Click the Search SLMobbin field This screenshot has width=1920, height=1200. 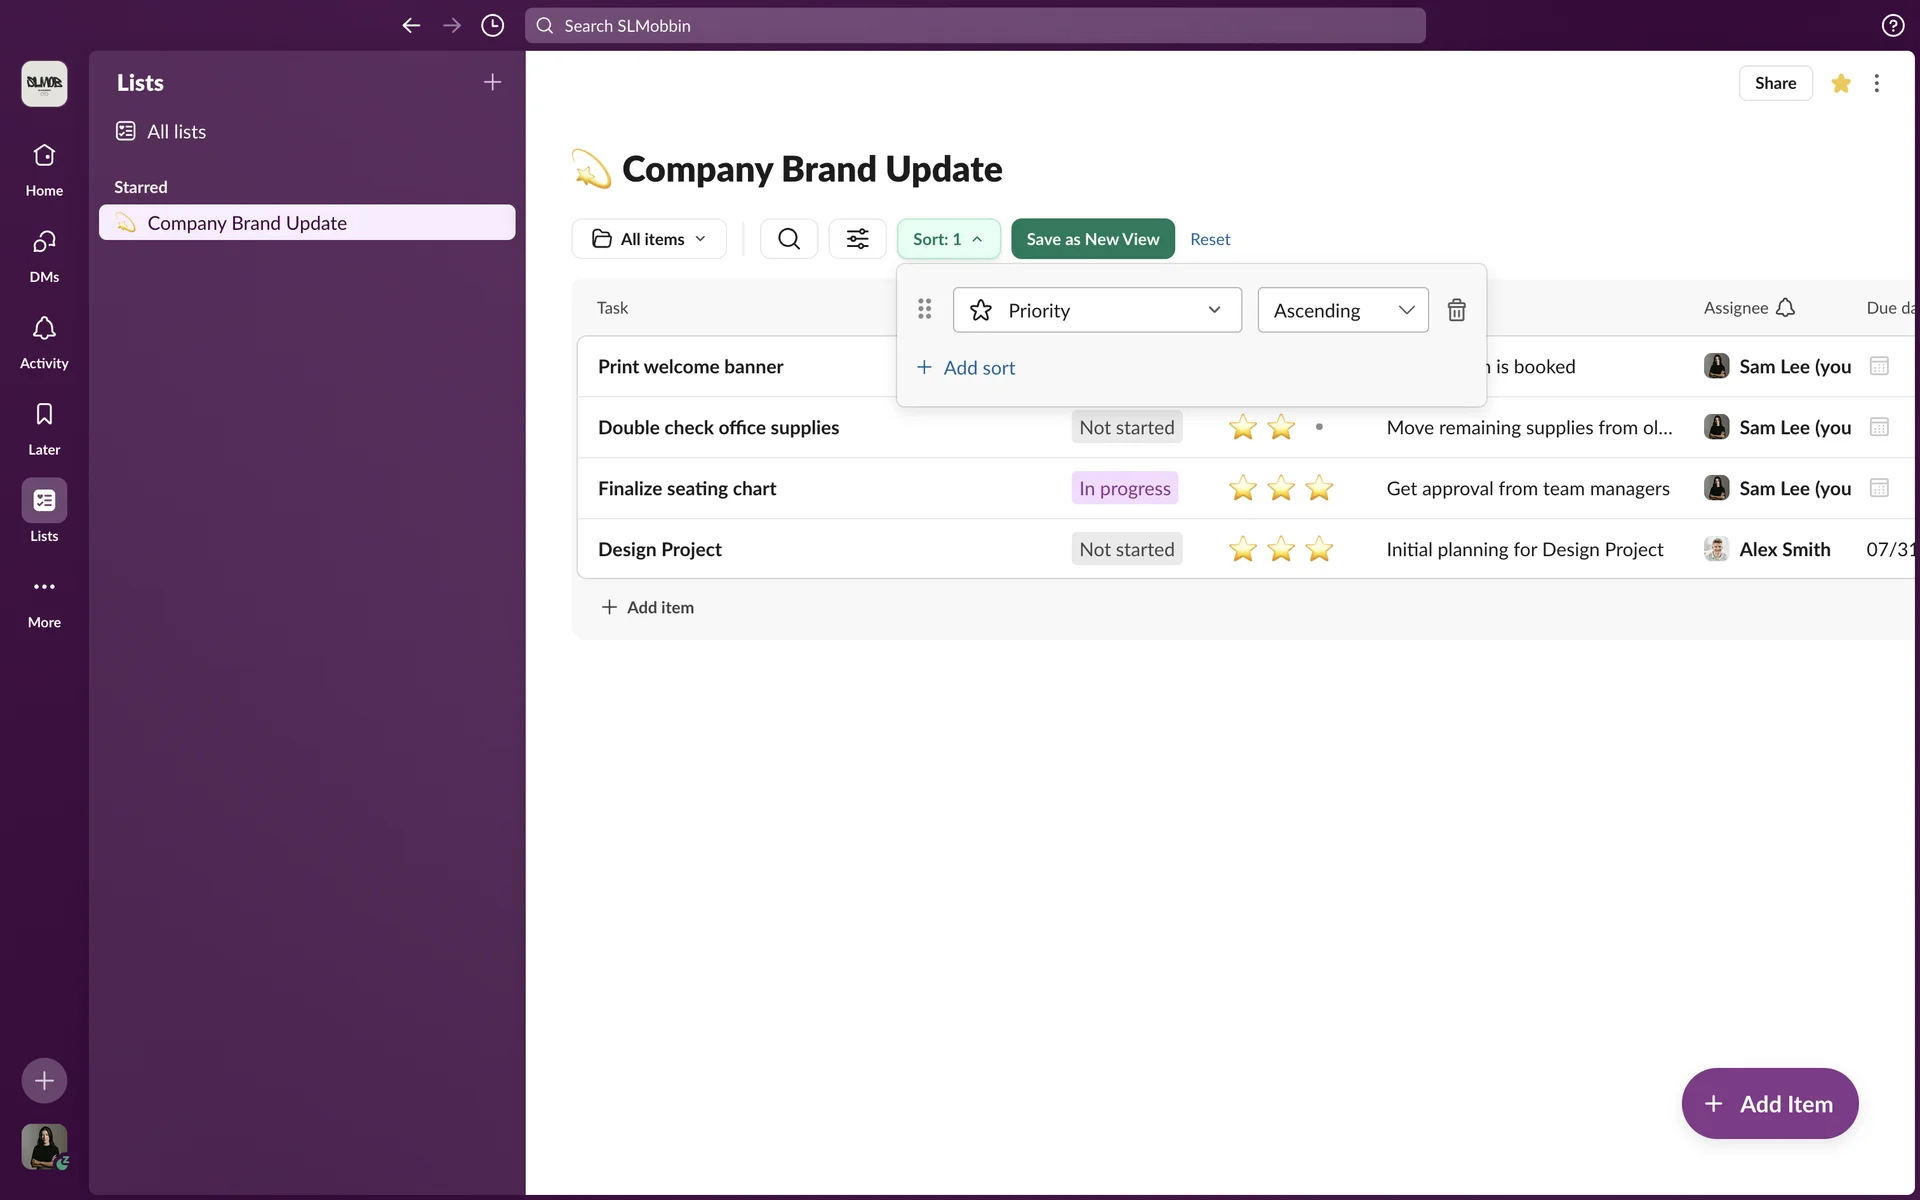coord(975,26)
